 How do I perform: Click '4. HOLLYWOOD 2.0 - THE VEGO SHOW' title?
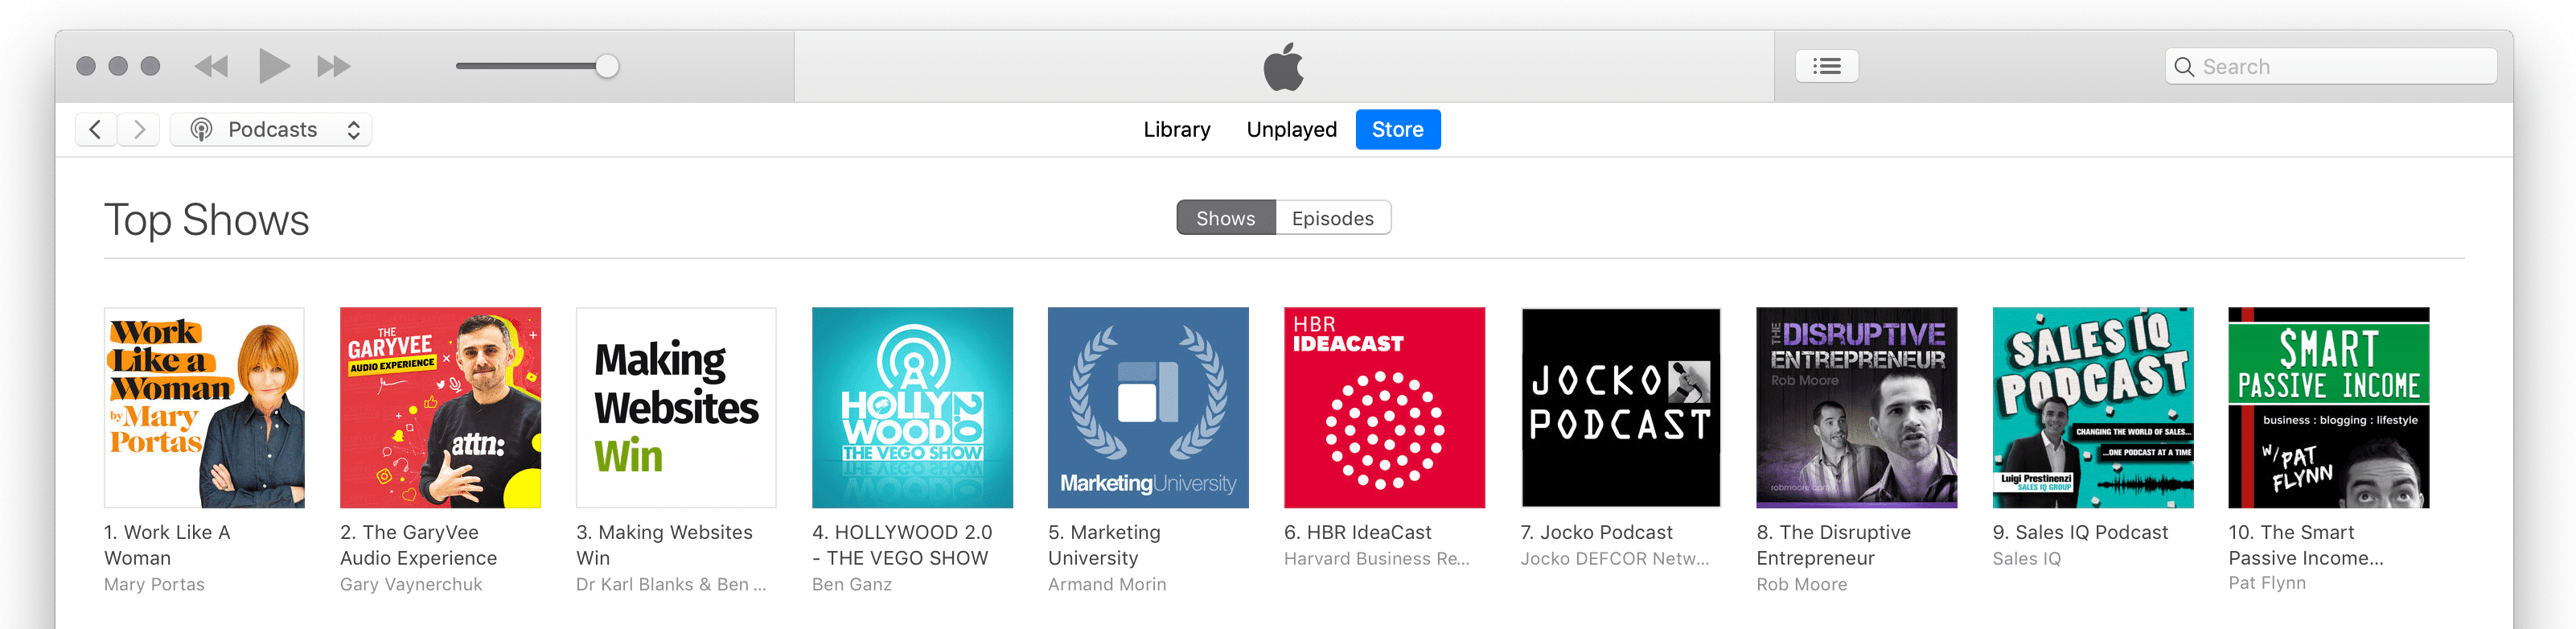(902, 545)
